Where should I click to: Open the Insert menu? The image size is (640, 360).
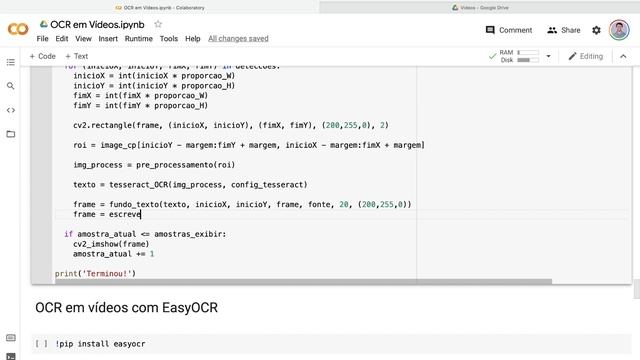[x=108, y=39]
